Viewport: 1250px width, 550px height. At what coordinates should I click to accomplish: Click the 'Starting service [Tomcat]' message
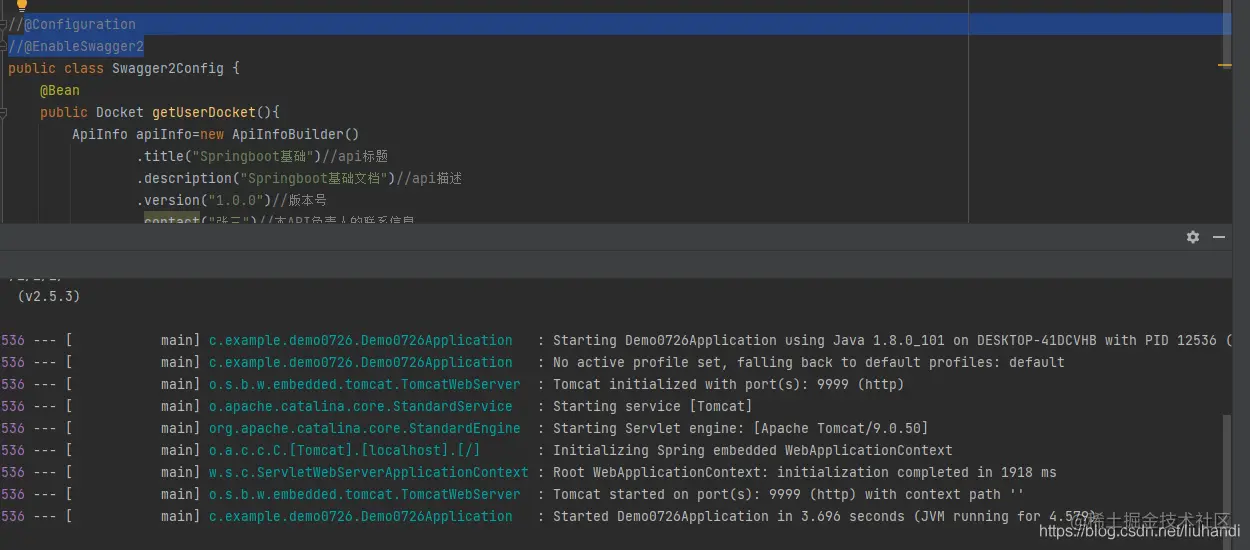652,406
